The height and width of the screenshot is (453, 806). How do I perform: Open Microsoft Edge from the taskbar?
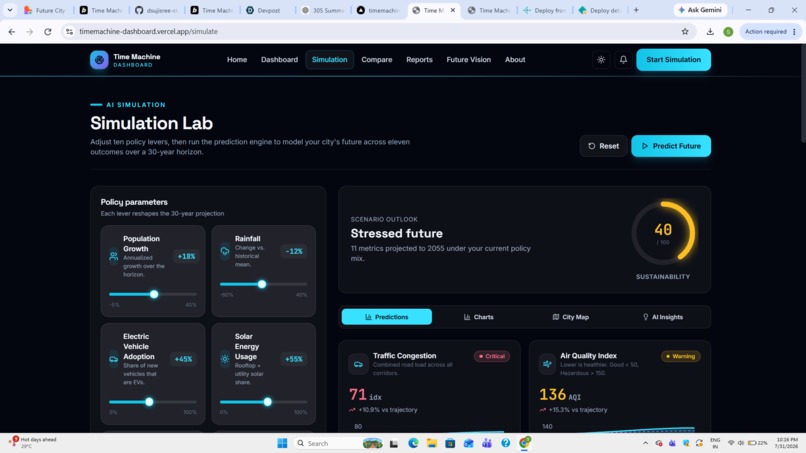pyautogui.click(x=413, y=443)
